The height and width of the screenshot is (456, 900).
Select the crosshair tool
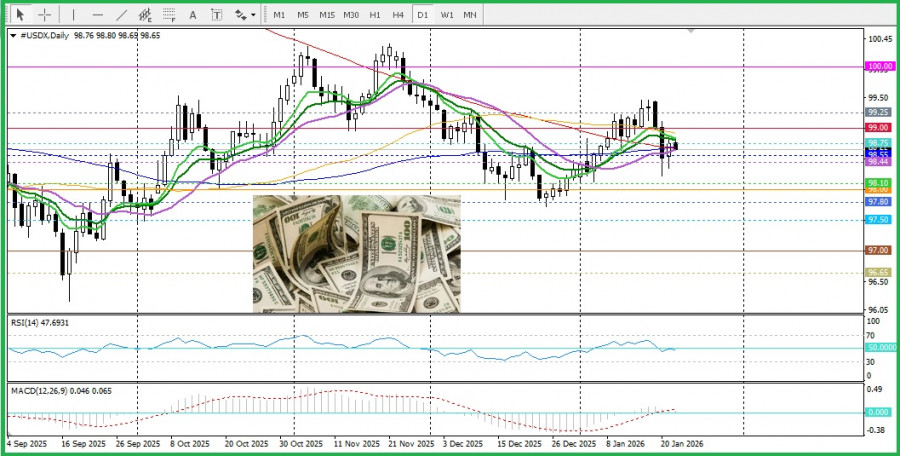coord(45,15)
